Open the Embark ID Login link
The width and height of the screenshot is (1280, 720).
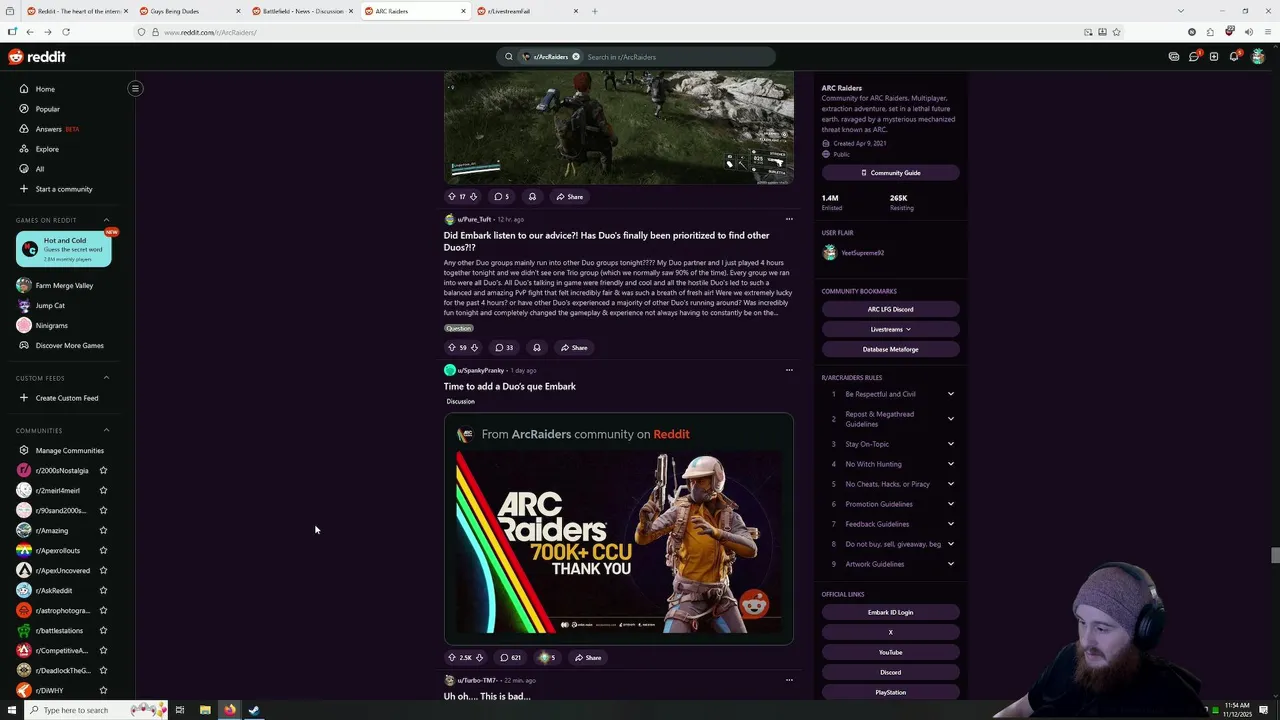[x=890, y=612]
